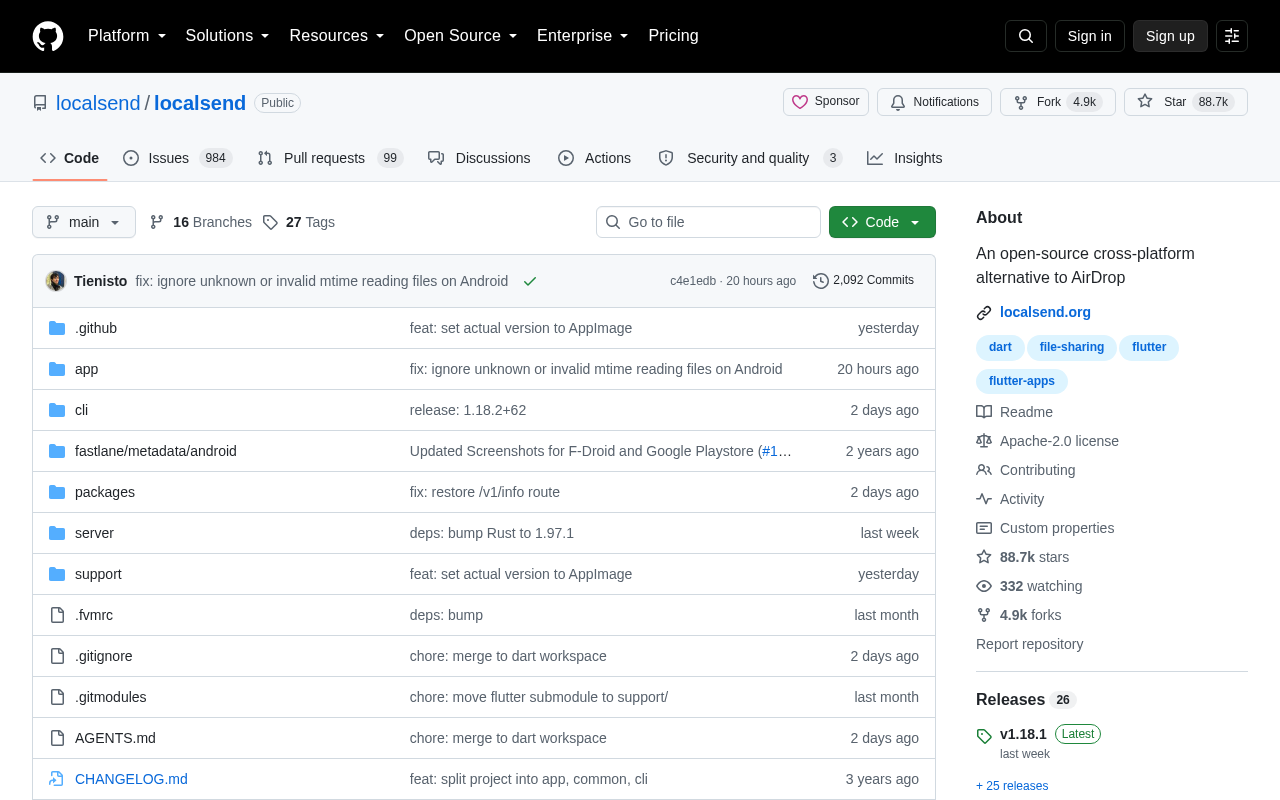The height and width of the screenshot is (800, 1280).
Task: Click the support folder icon
Action: click(x=57, y=574)
